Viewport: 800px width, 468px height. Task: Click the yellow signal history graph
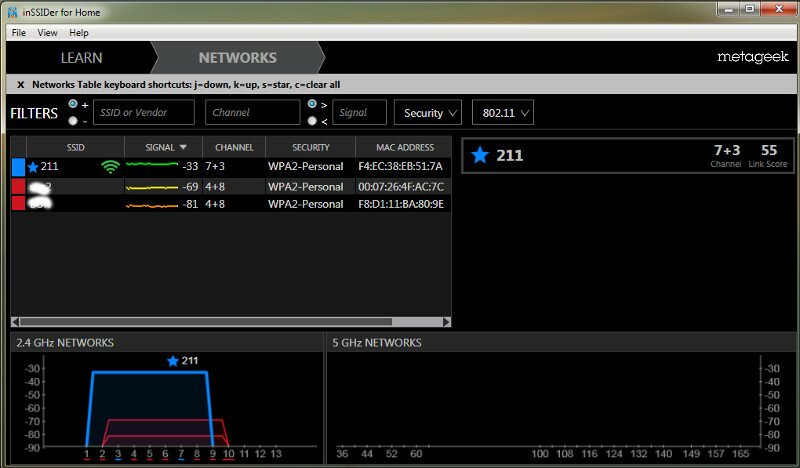coord(152,188)
